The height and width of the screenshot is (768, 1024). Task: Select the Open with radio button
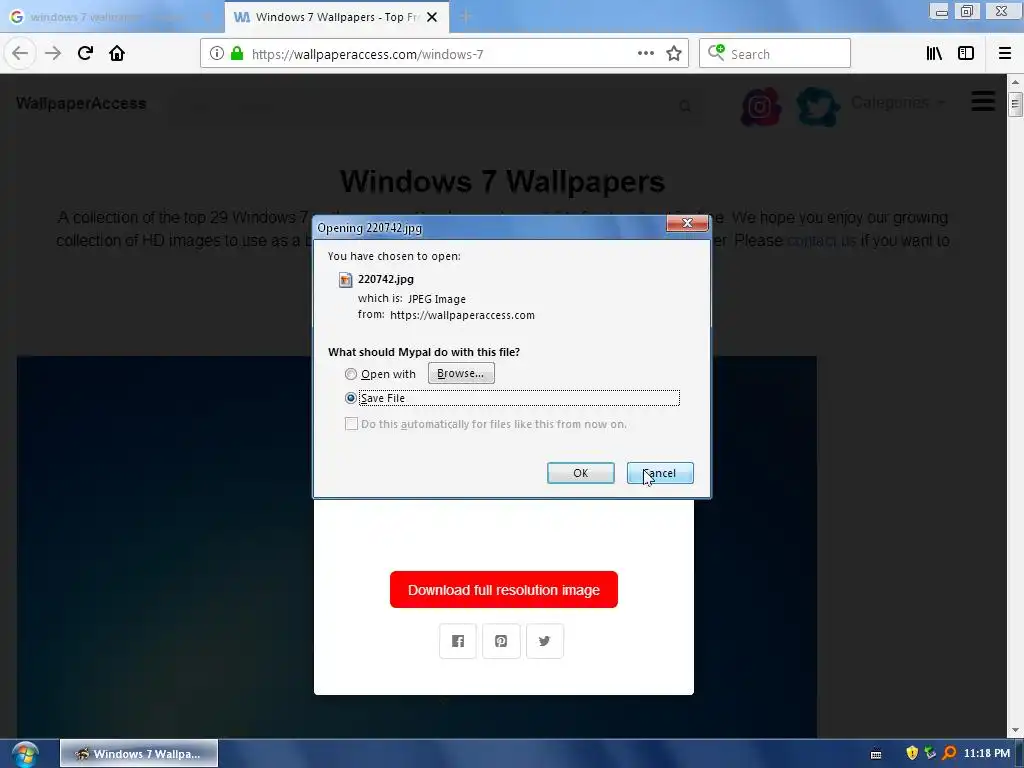tap(351, 374)
